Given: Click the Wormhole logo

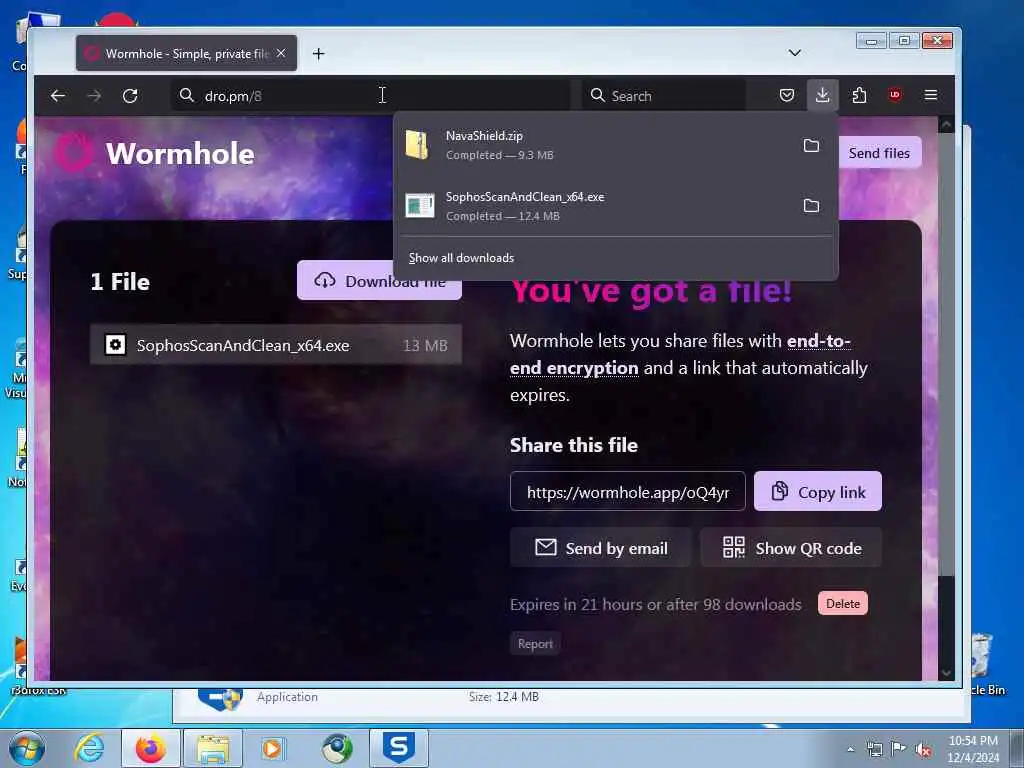Looking at the screenshot, I should click(x=155, y=153).
